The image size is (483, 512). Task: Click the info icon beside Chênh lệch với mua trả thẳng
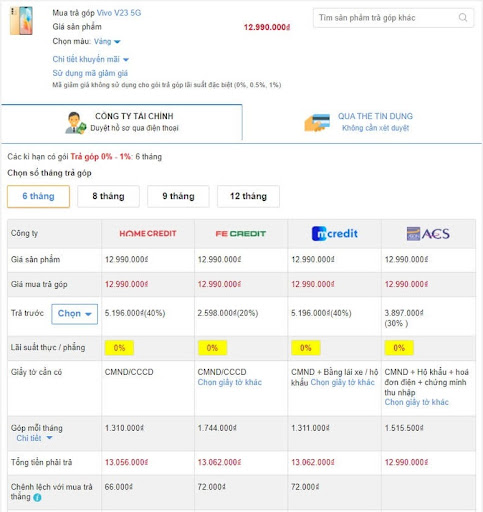click(x=37, y=498)
